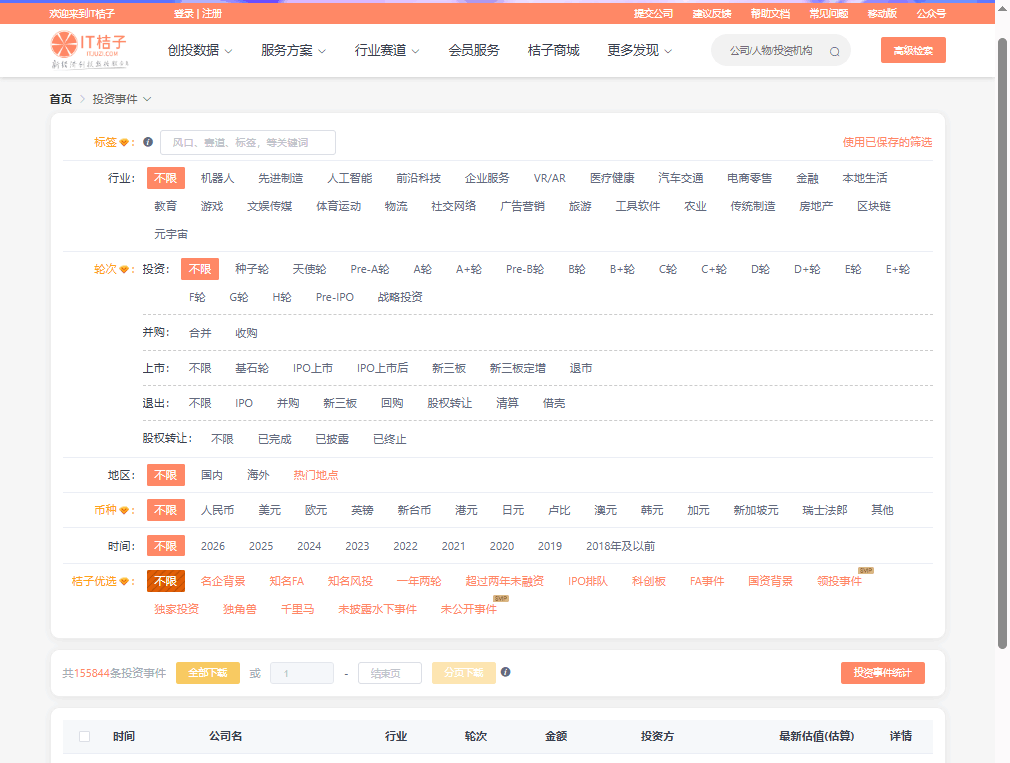Select 人工智能 in the industry filter

pos(350,178)
